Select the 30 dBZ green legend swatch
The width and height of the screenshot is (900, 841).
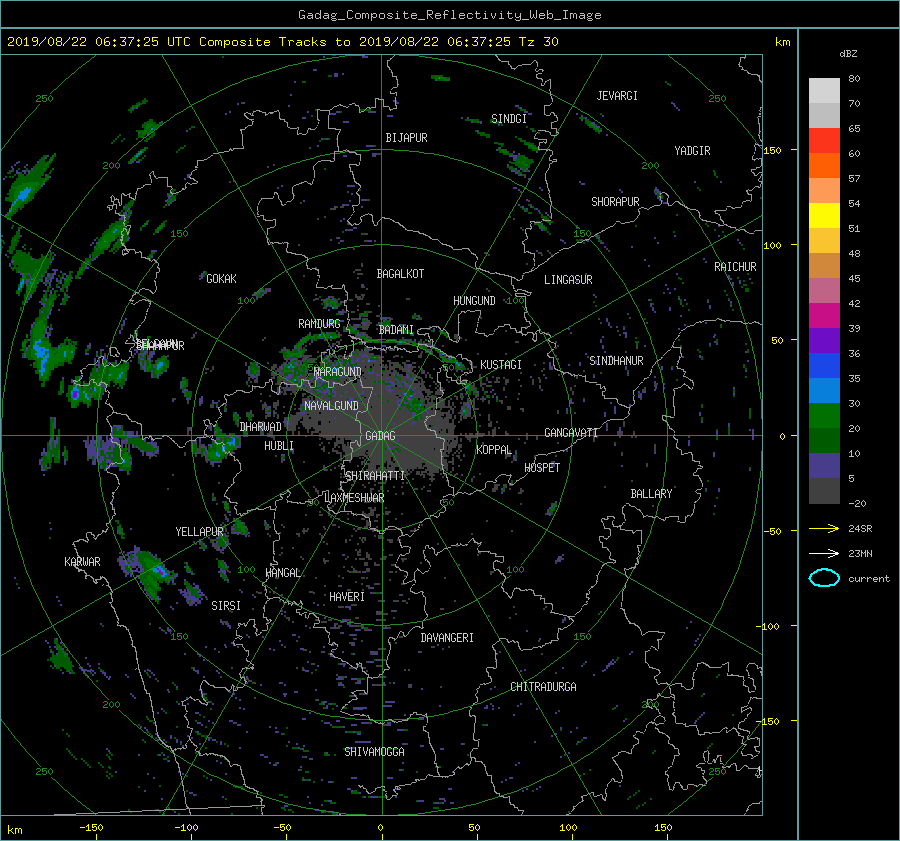824,415
